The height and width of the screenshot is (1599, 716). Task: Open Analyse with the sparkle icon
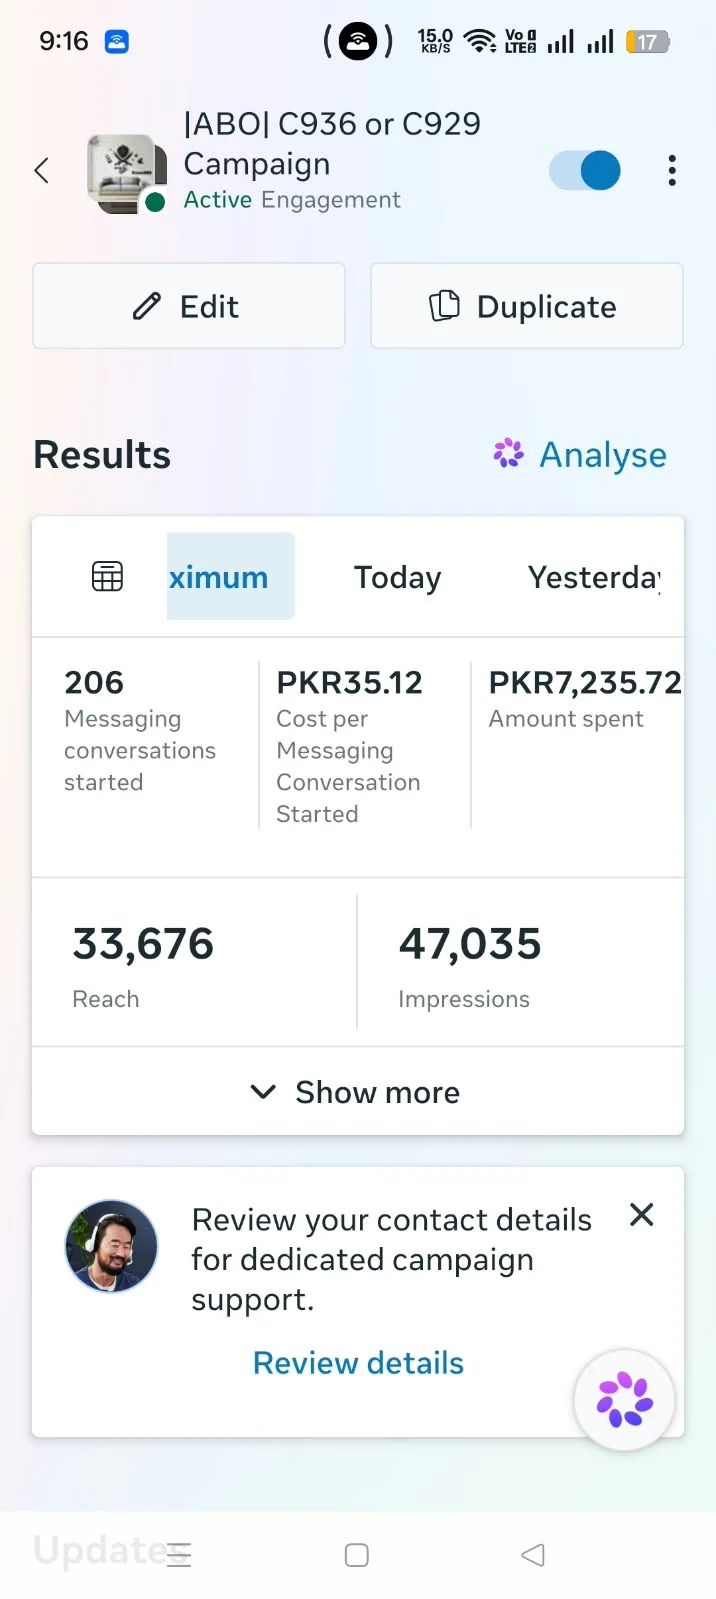click(x=579, y=455)
